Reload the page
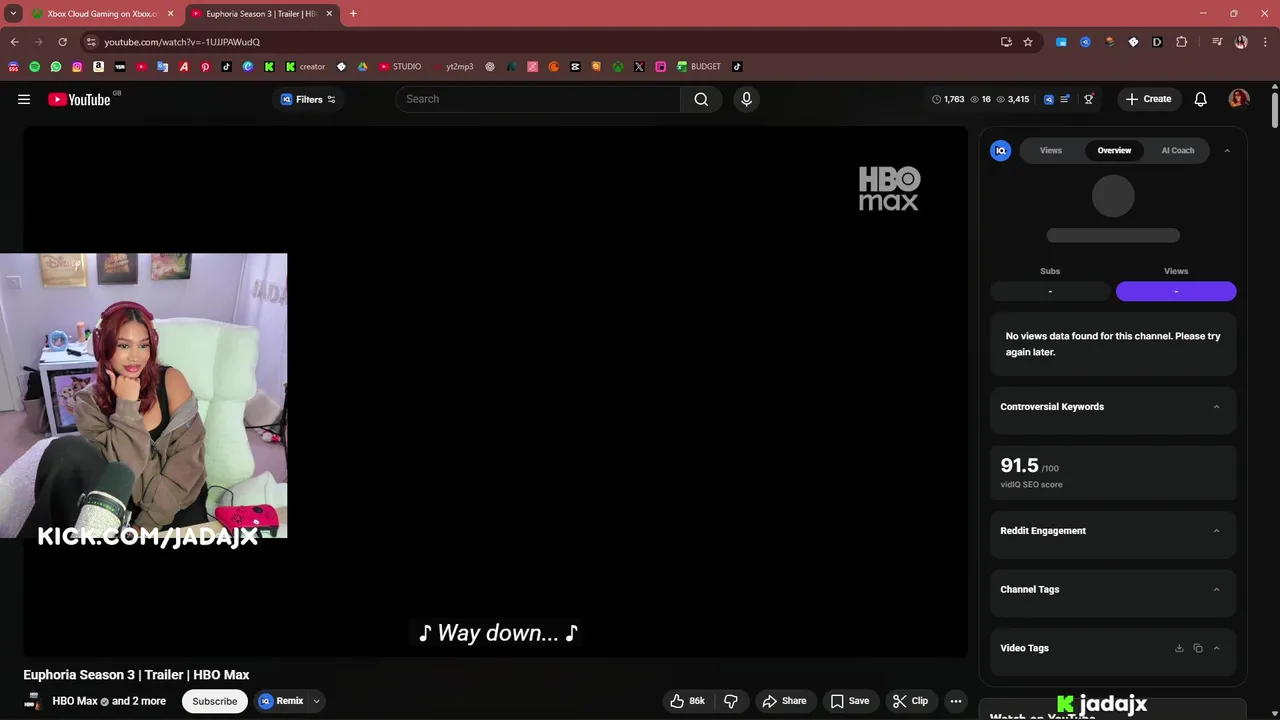Viewport: 1280px width, 720px height. (x=62, y=42)
